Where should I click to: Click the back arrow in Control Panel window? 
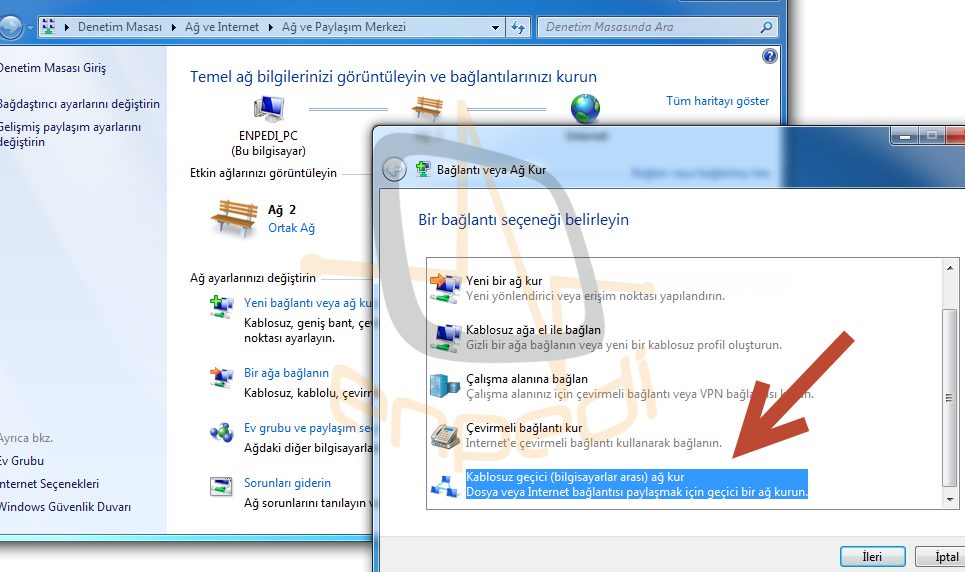pyautogui.click(x=9, y=27)
